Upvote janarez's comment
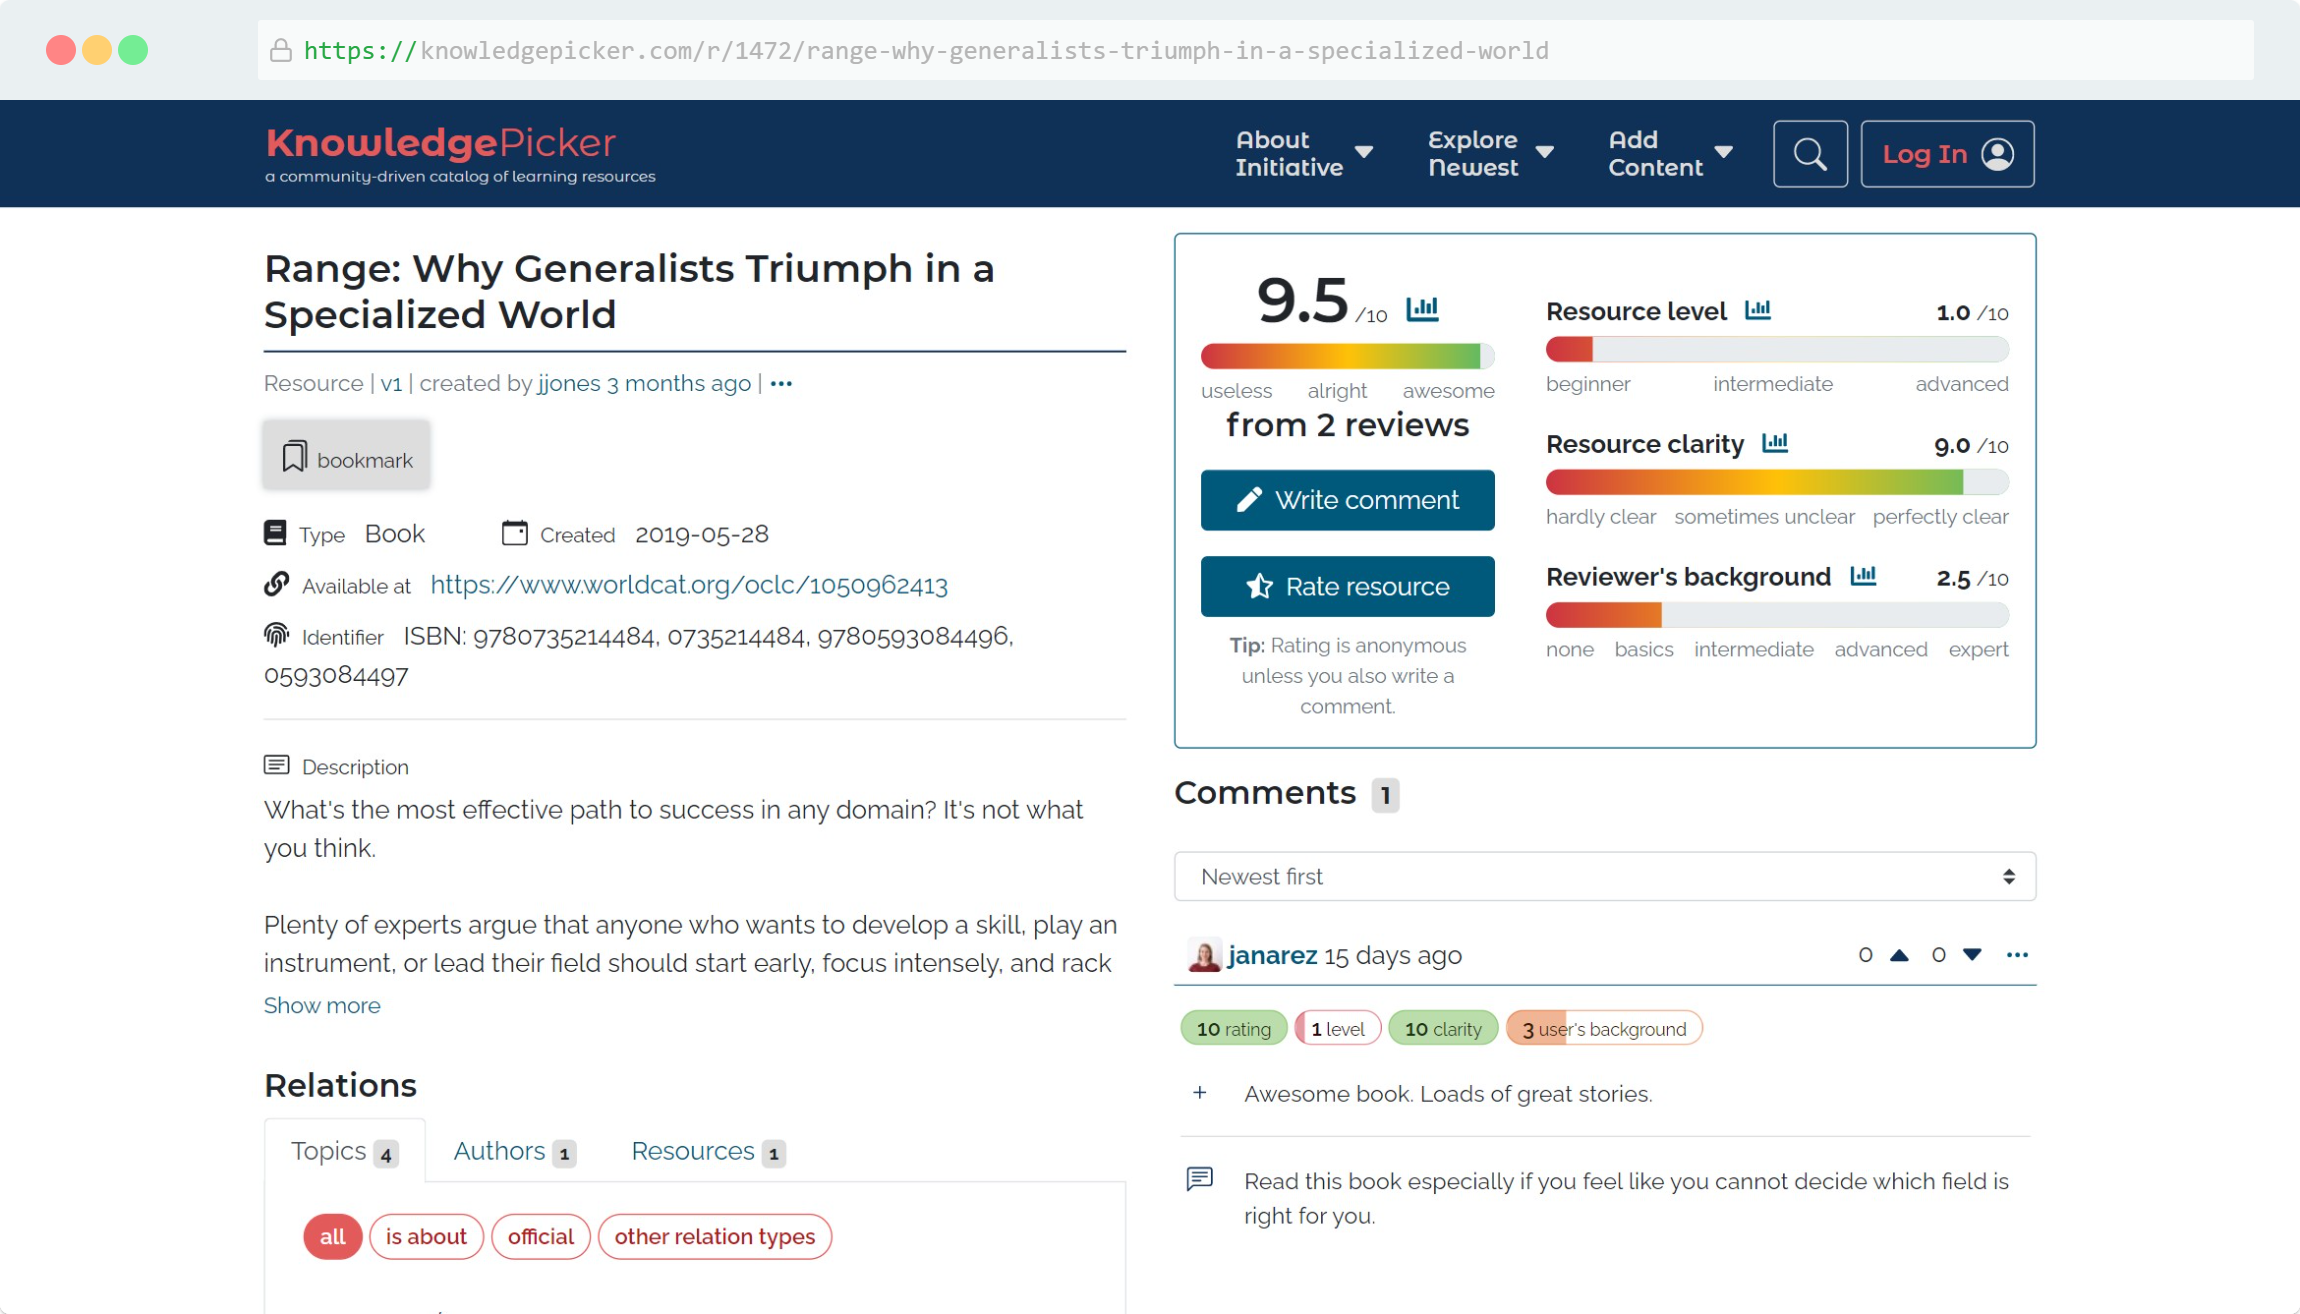 tap(1899, 955)
